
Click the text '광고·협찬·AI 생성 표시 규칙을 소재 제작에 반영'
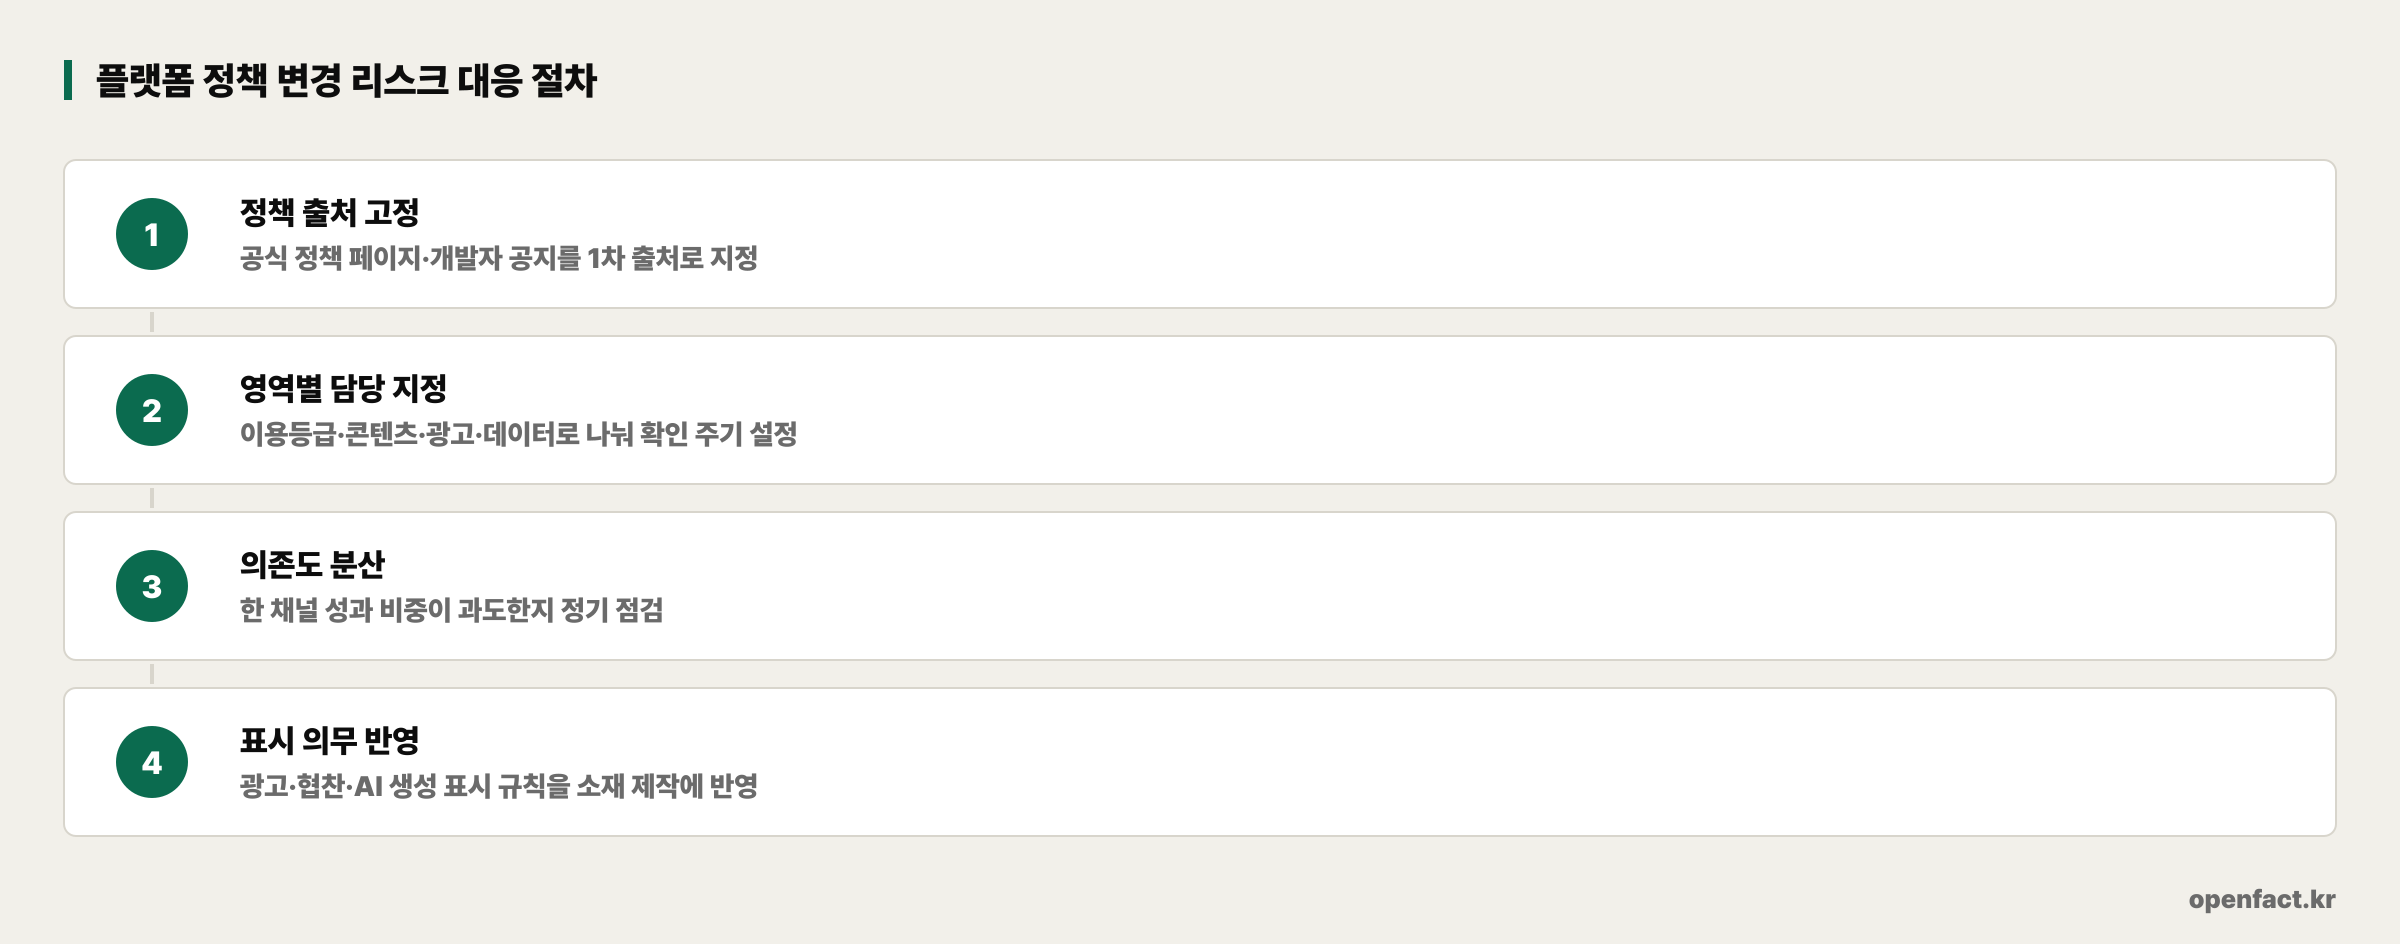[498, 786]
